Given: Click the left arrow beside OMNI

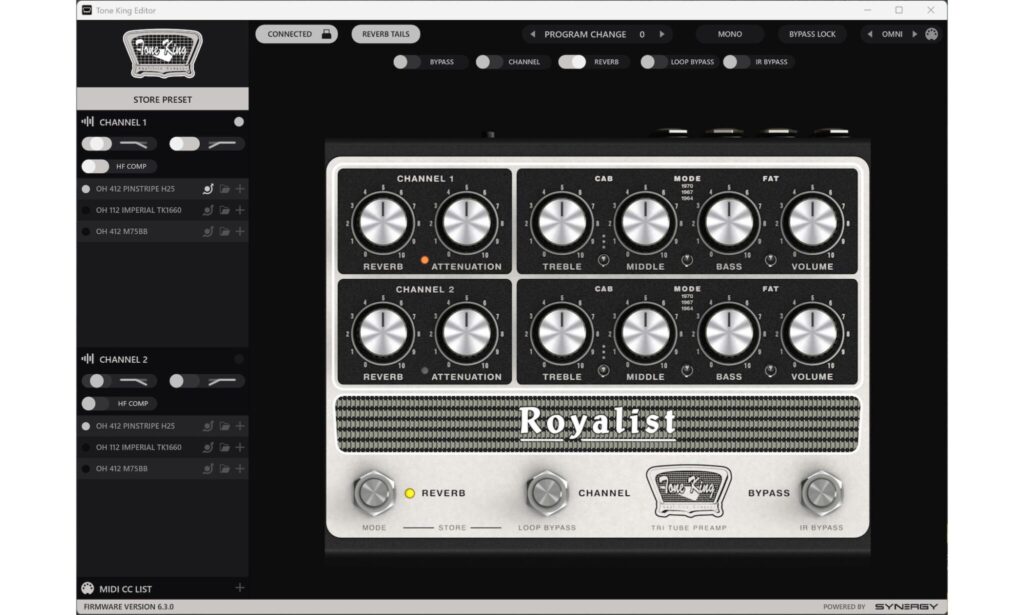Looking at the screenshot, I should pos(870,33).
